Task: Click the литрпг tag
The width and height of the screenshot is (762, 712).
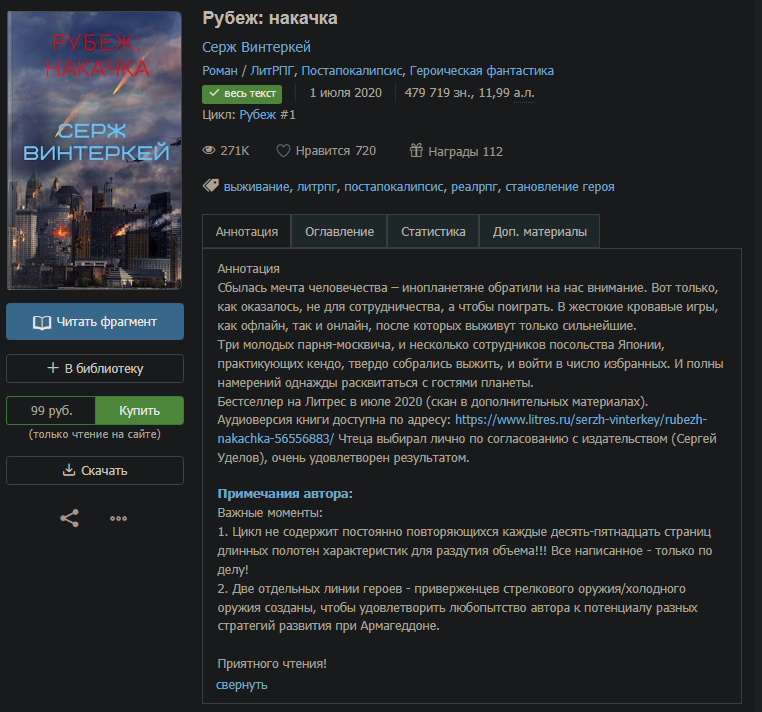Action: coord(316,187)
